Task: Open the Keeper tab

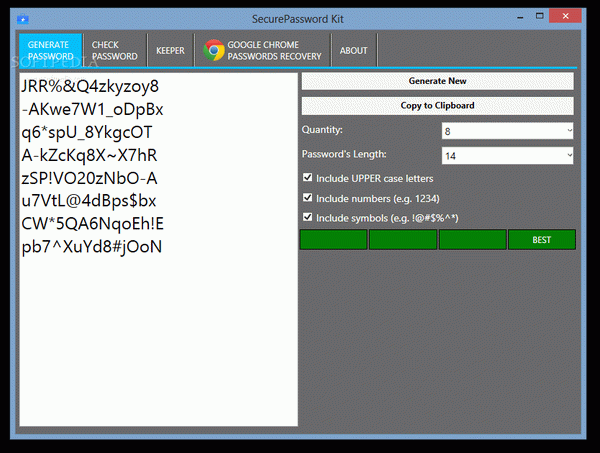Action: click(x=170, y=51)
